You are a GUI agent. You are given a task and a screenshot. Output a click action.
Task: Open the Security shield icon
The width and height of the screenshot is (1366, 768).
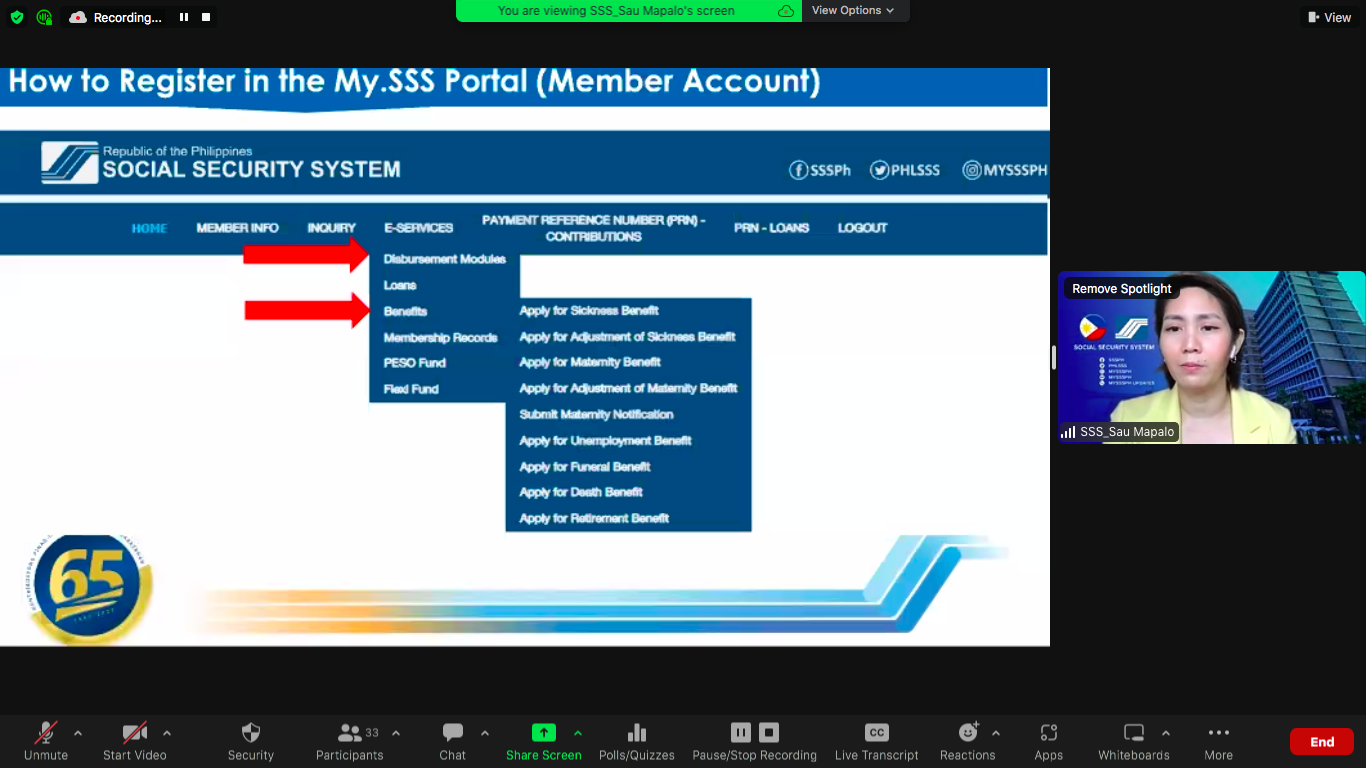250,733
